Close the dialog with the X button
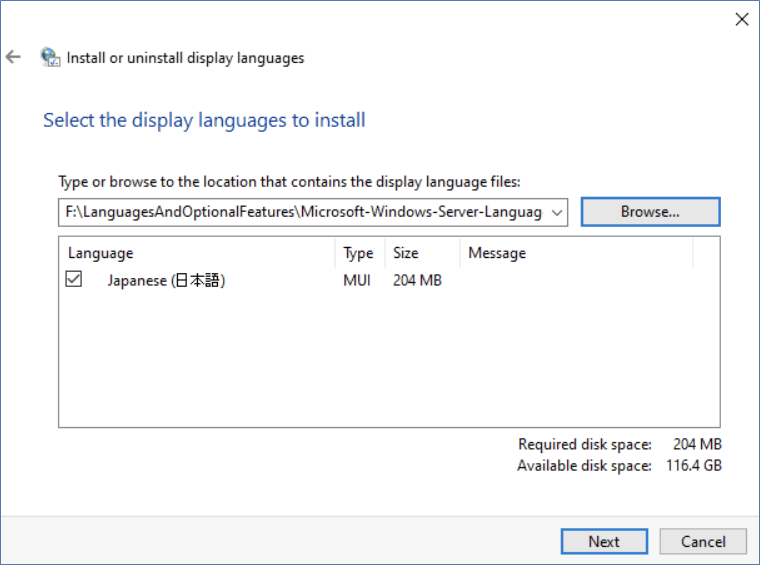Viewport: 760px width, 565px height. click(x=742, y=19)
